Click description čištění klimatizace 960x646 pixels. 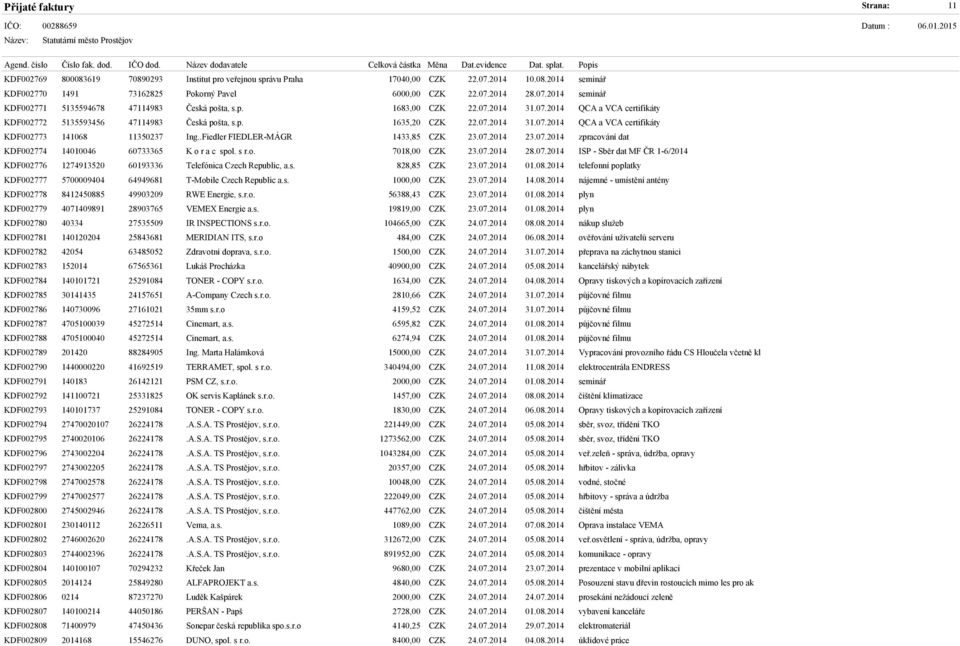tap(610, 396)
